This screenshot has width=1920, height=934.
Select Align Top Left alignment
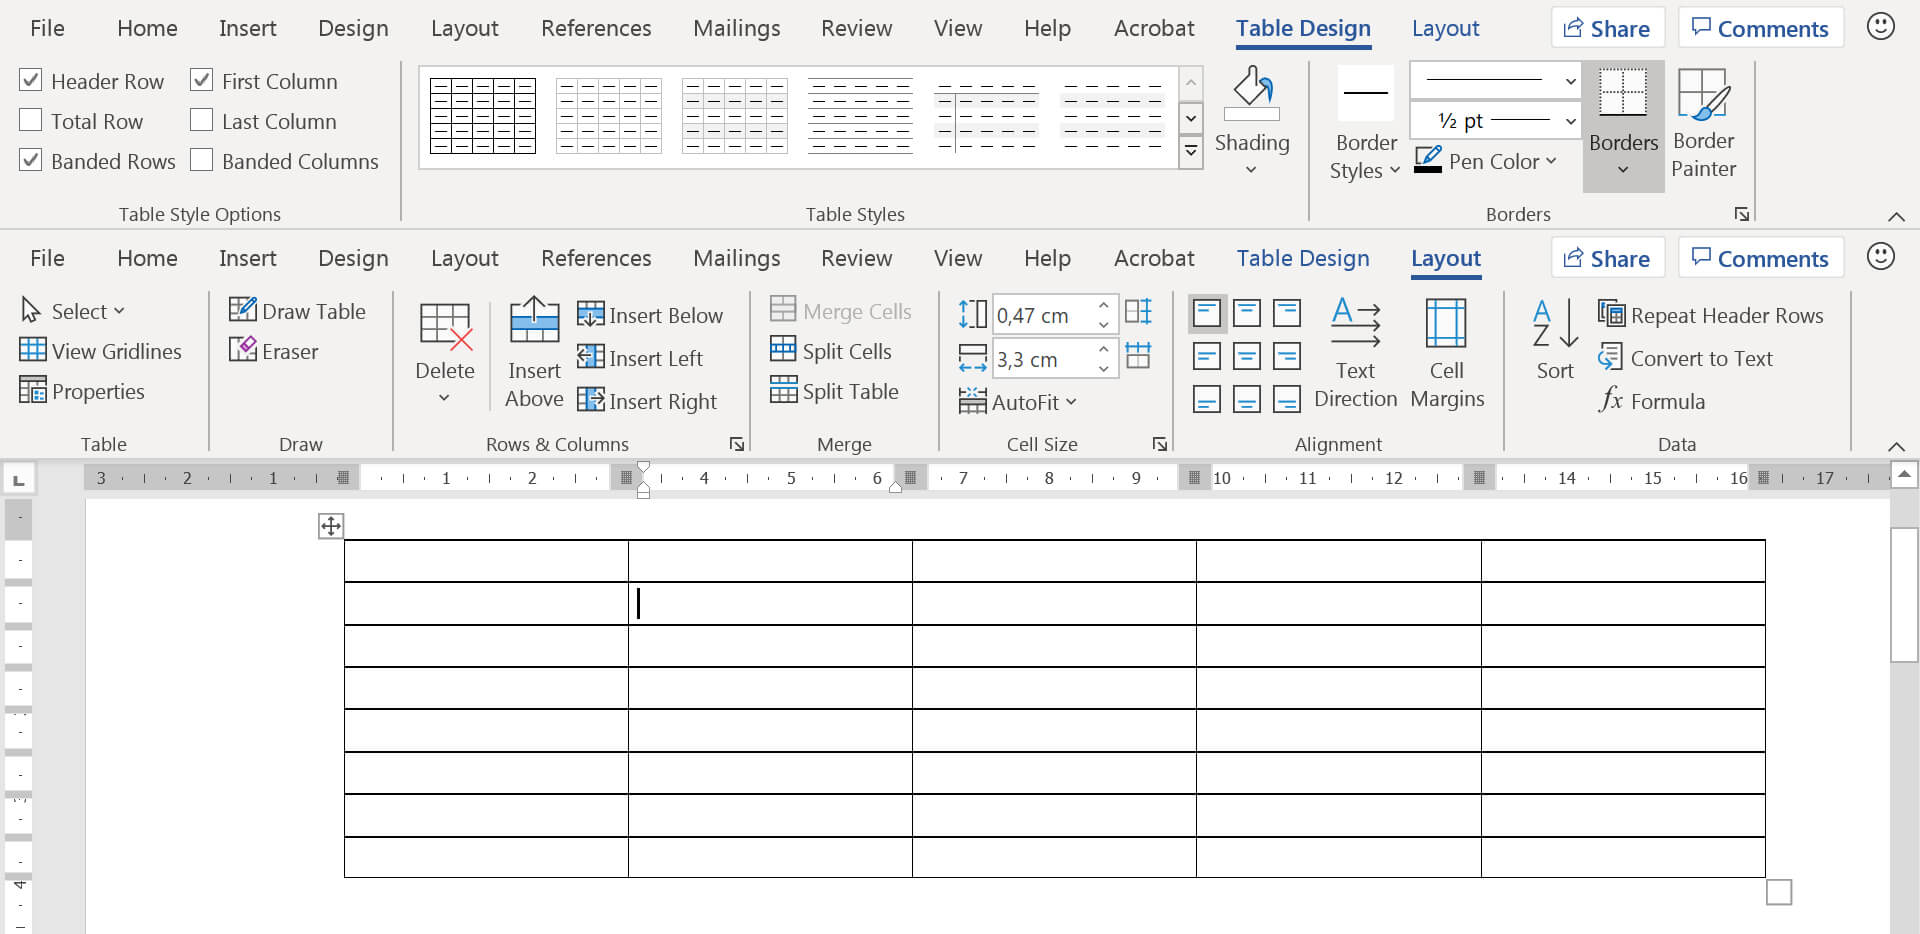[1207, 313]
